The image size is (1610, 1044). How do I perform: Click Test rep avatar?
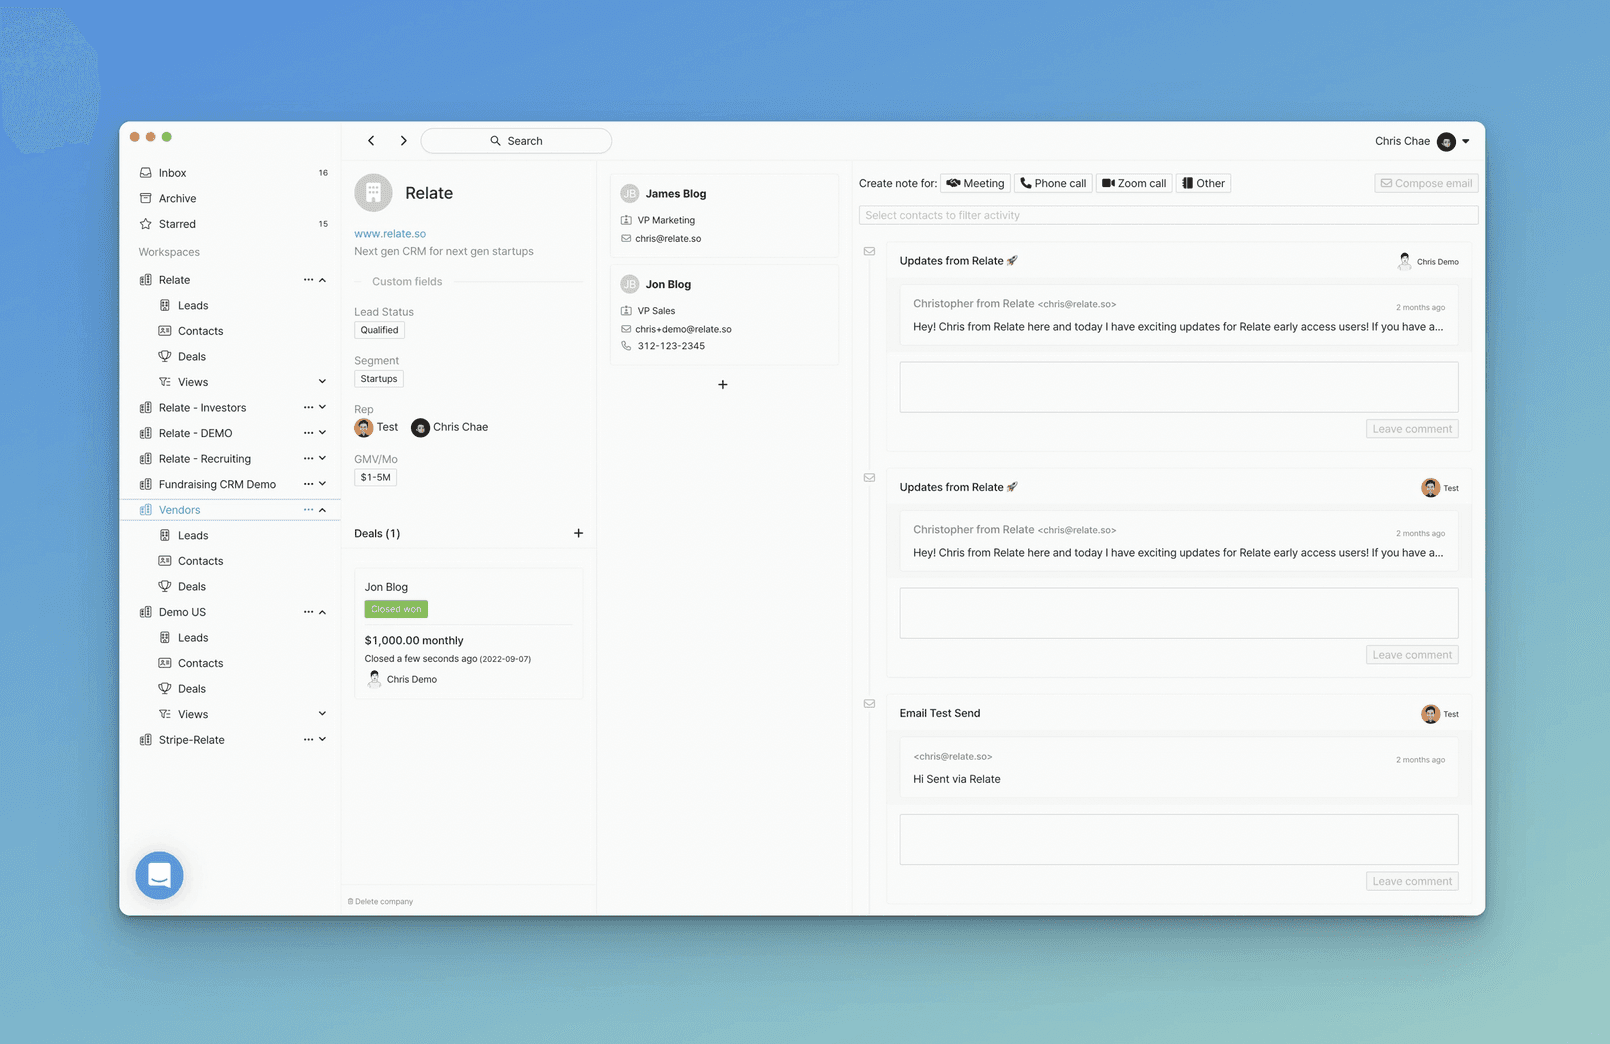tap(364, 428)
